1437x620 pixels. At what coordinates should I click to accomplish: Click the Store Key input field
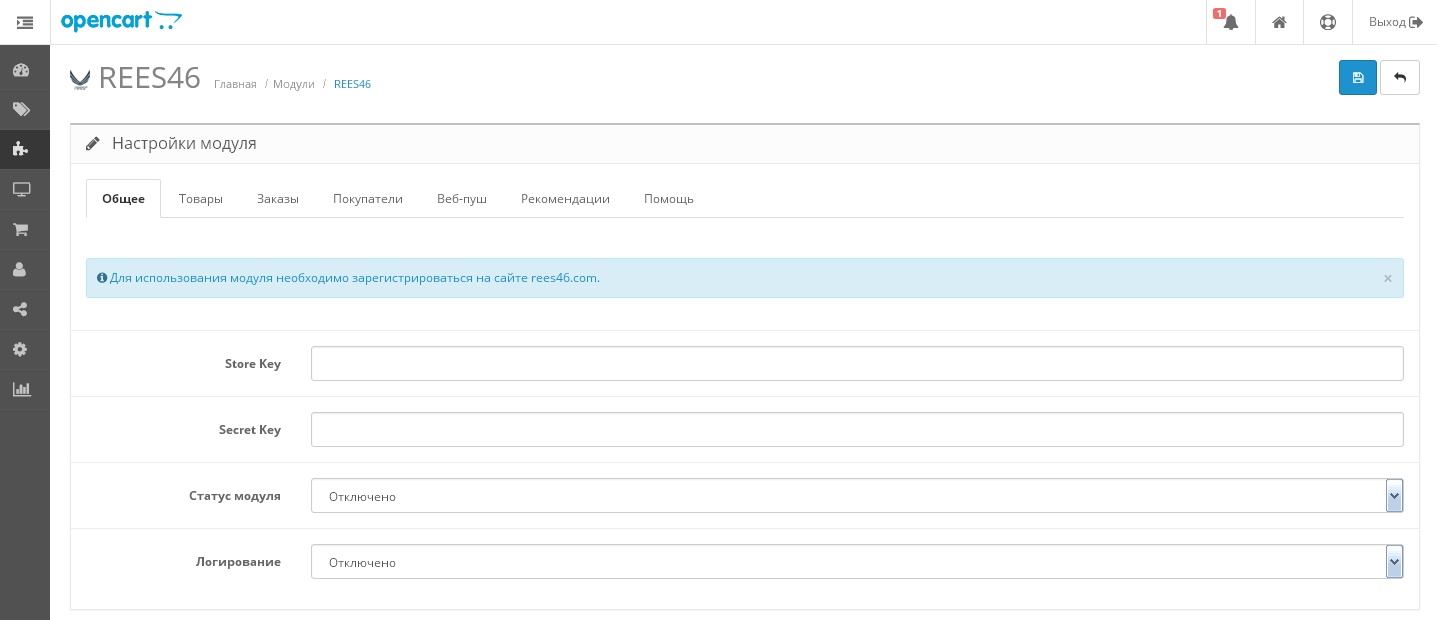[x=856, y=364]
